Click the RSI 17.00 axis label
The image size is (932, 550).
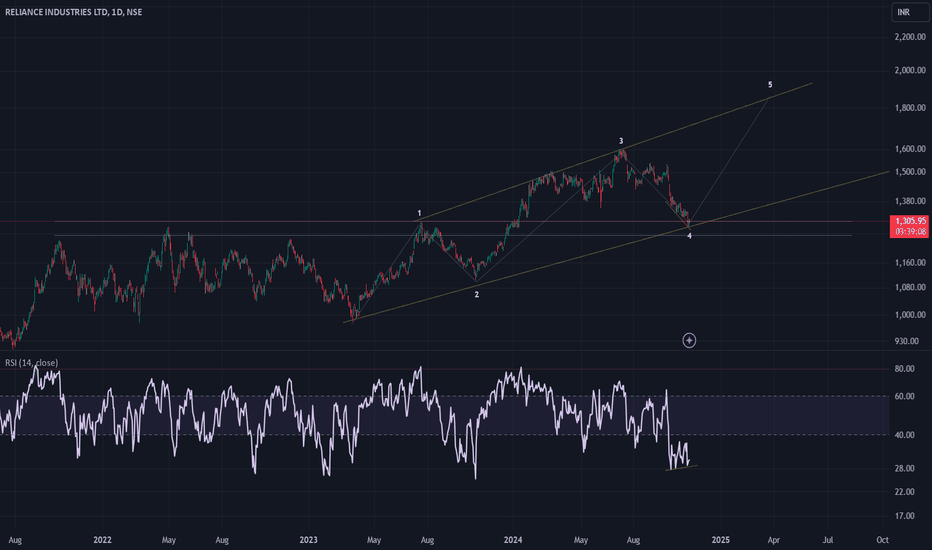[x=904, y=516]
